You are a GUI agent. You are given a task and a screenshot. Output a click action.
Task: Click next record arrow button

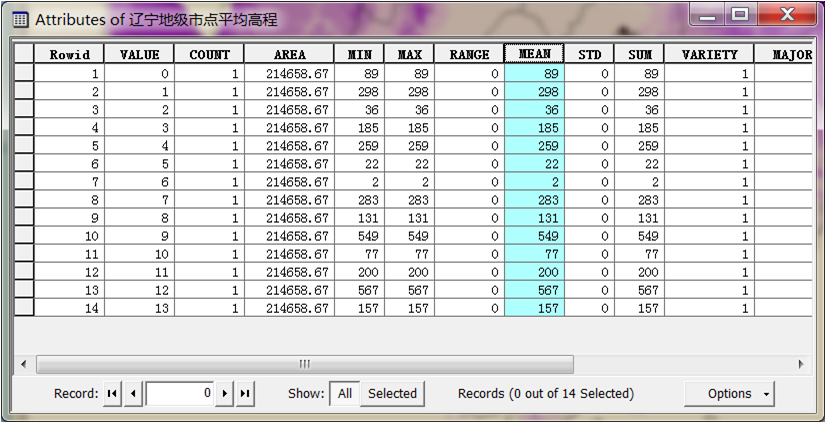(225, 394)
